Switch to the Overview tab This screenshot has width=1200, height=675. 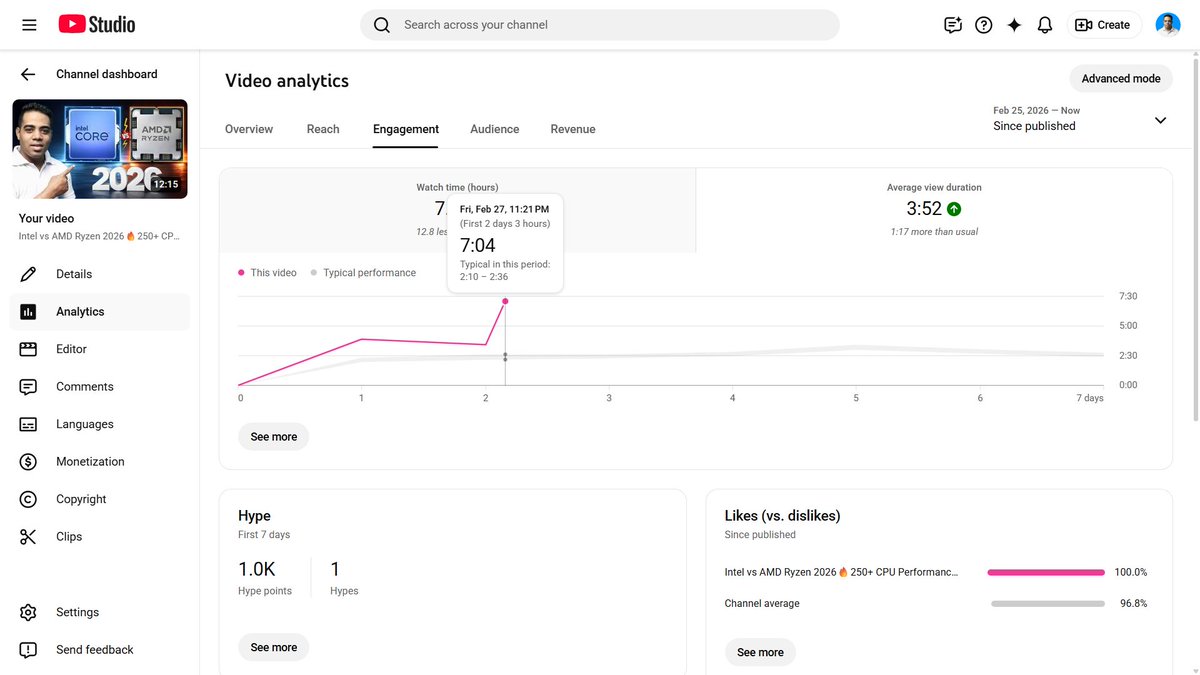tap(249, 129)
